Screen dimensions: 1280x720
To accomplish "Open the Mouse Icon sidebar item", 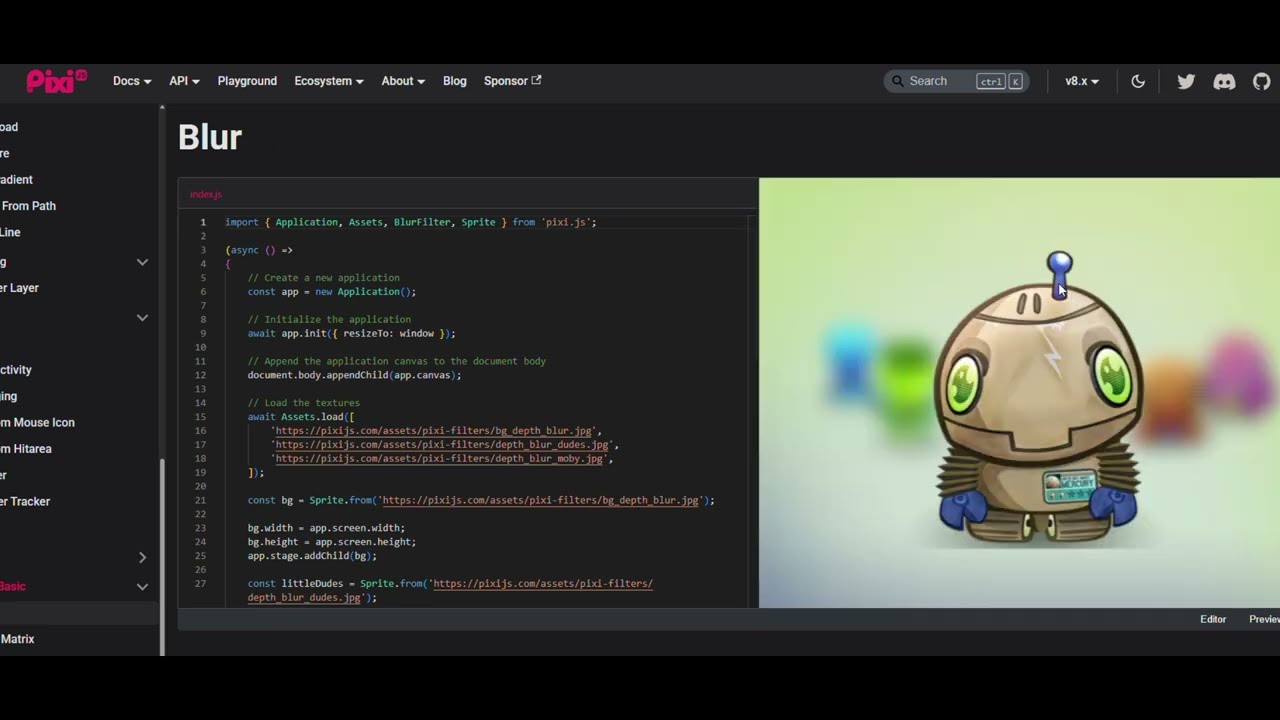I will pos(38,423).
